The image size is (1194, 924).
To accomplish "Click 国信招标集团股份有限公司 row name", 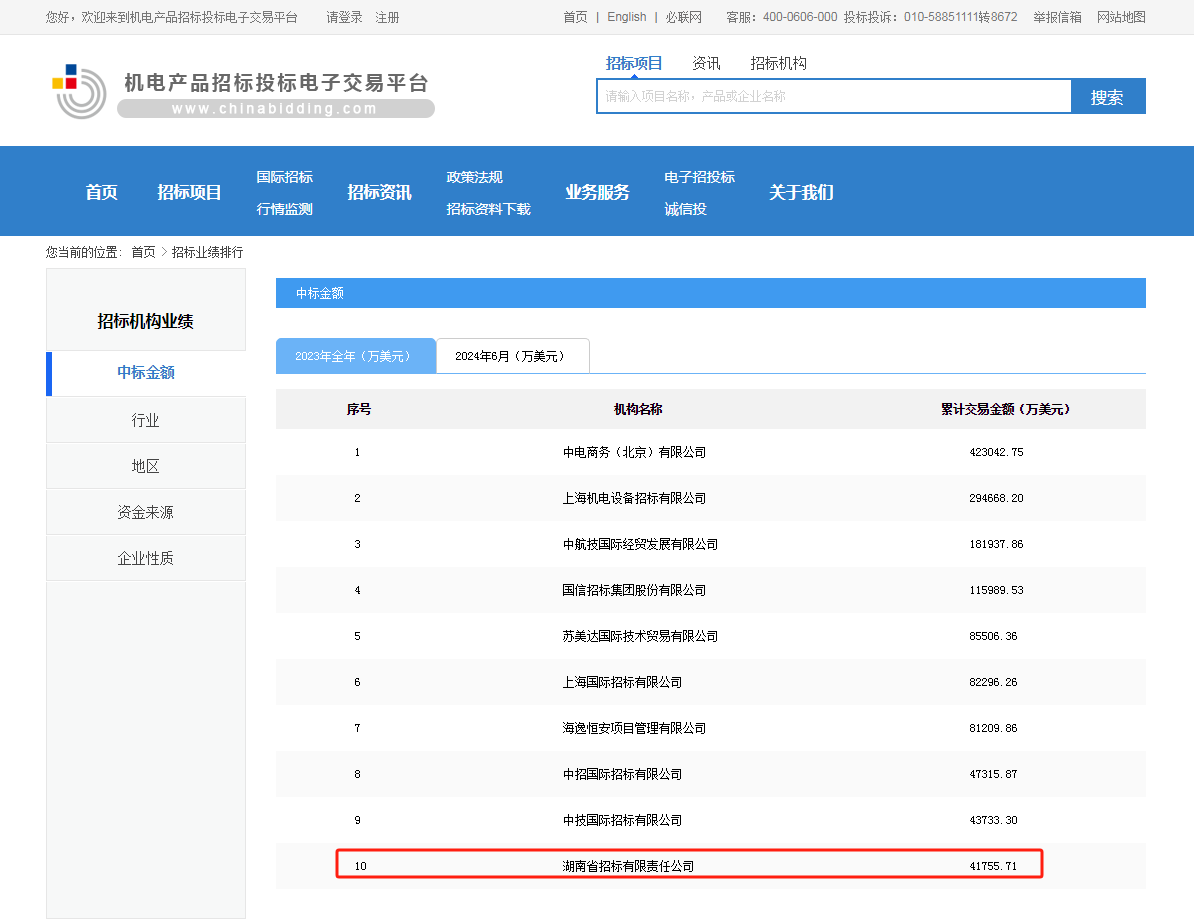I will click(x=634, y=590).
